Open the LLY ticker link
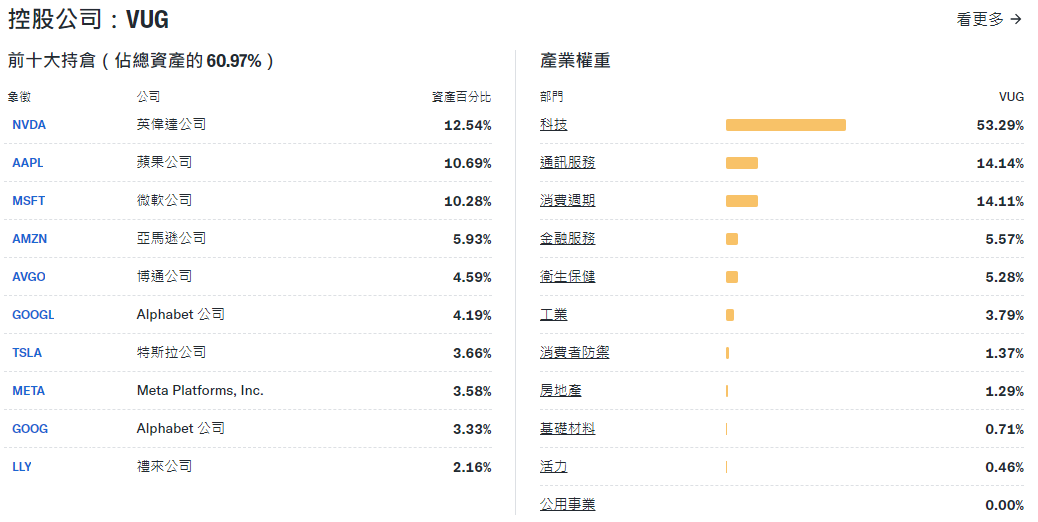The image size is (1038, 522). (x=22, y=467)
